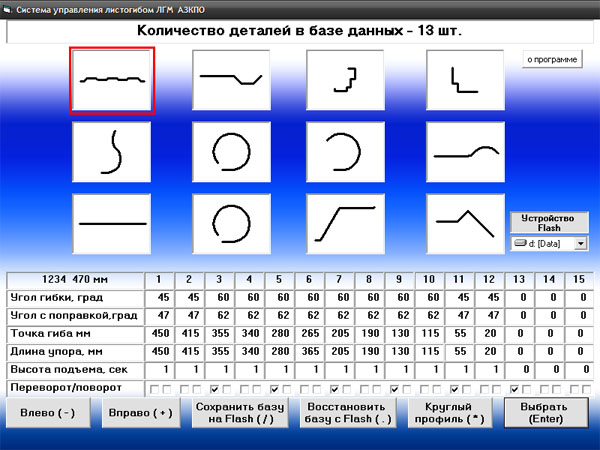Choose the C-shaped semicircle profile thumbnail
The height and width of the screenshot is (450, 600).
[346, 151]
